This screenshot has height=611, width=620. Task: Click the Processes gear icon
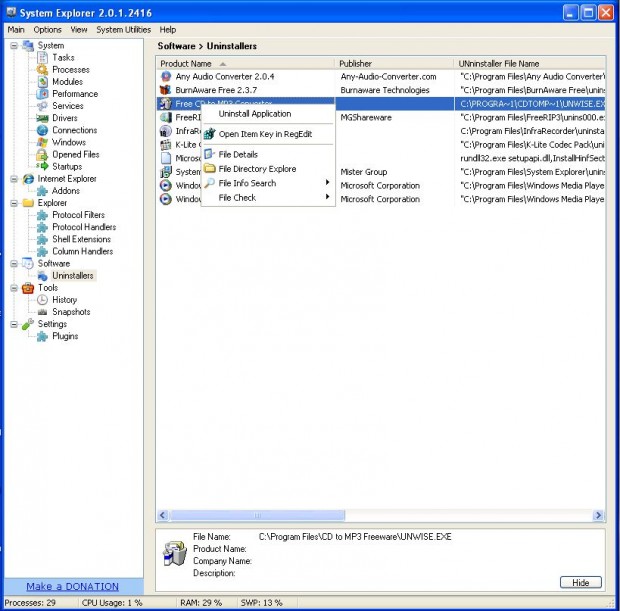coord(42,70)
